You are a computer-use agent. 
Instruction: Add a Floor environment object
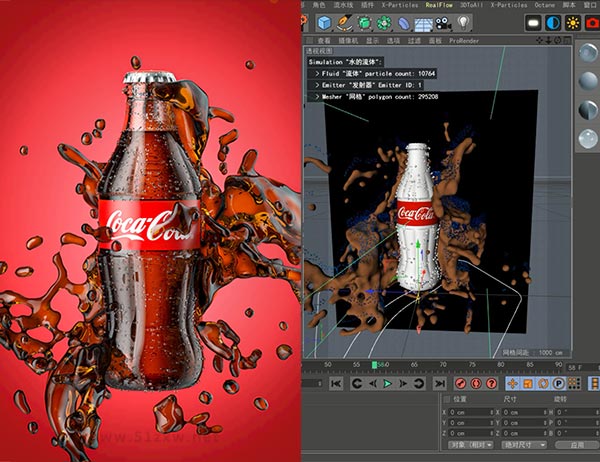423,24
